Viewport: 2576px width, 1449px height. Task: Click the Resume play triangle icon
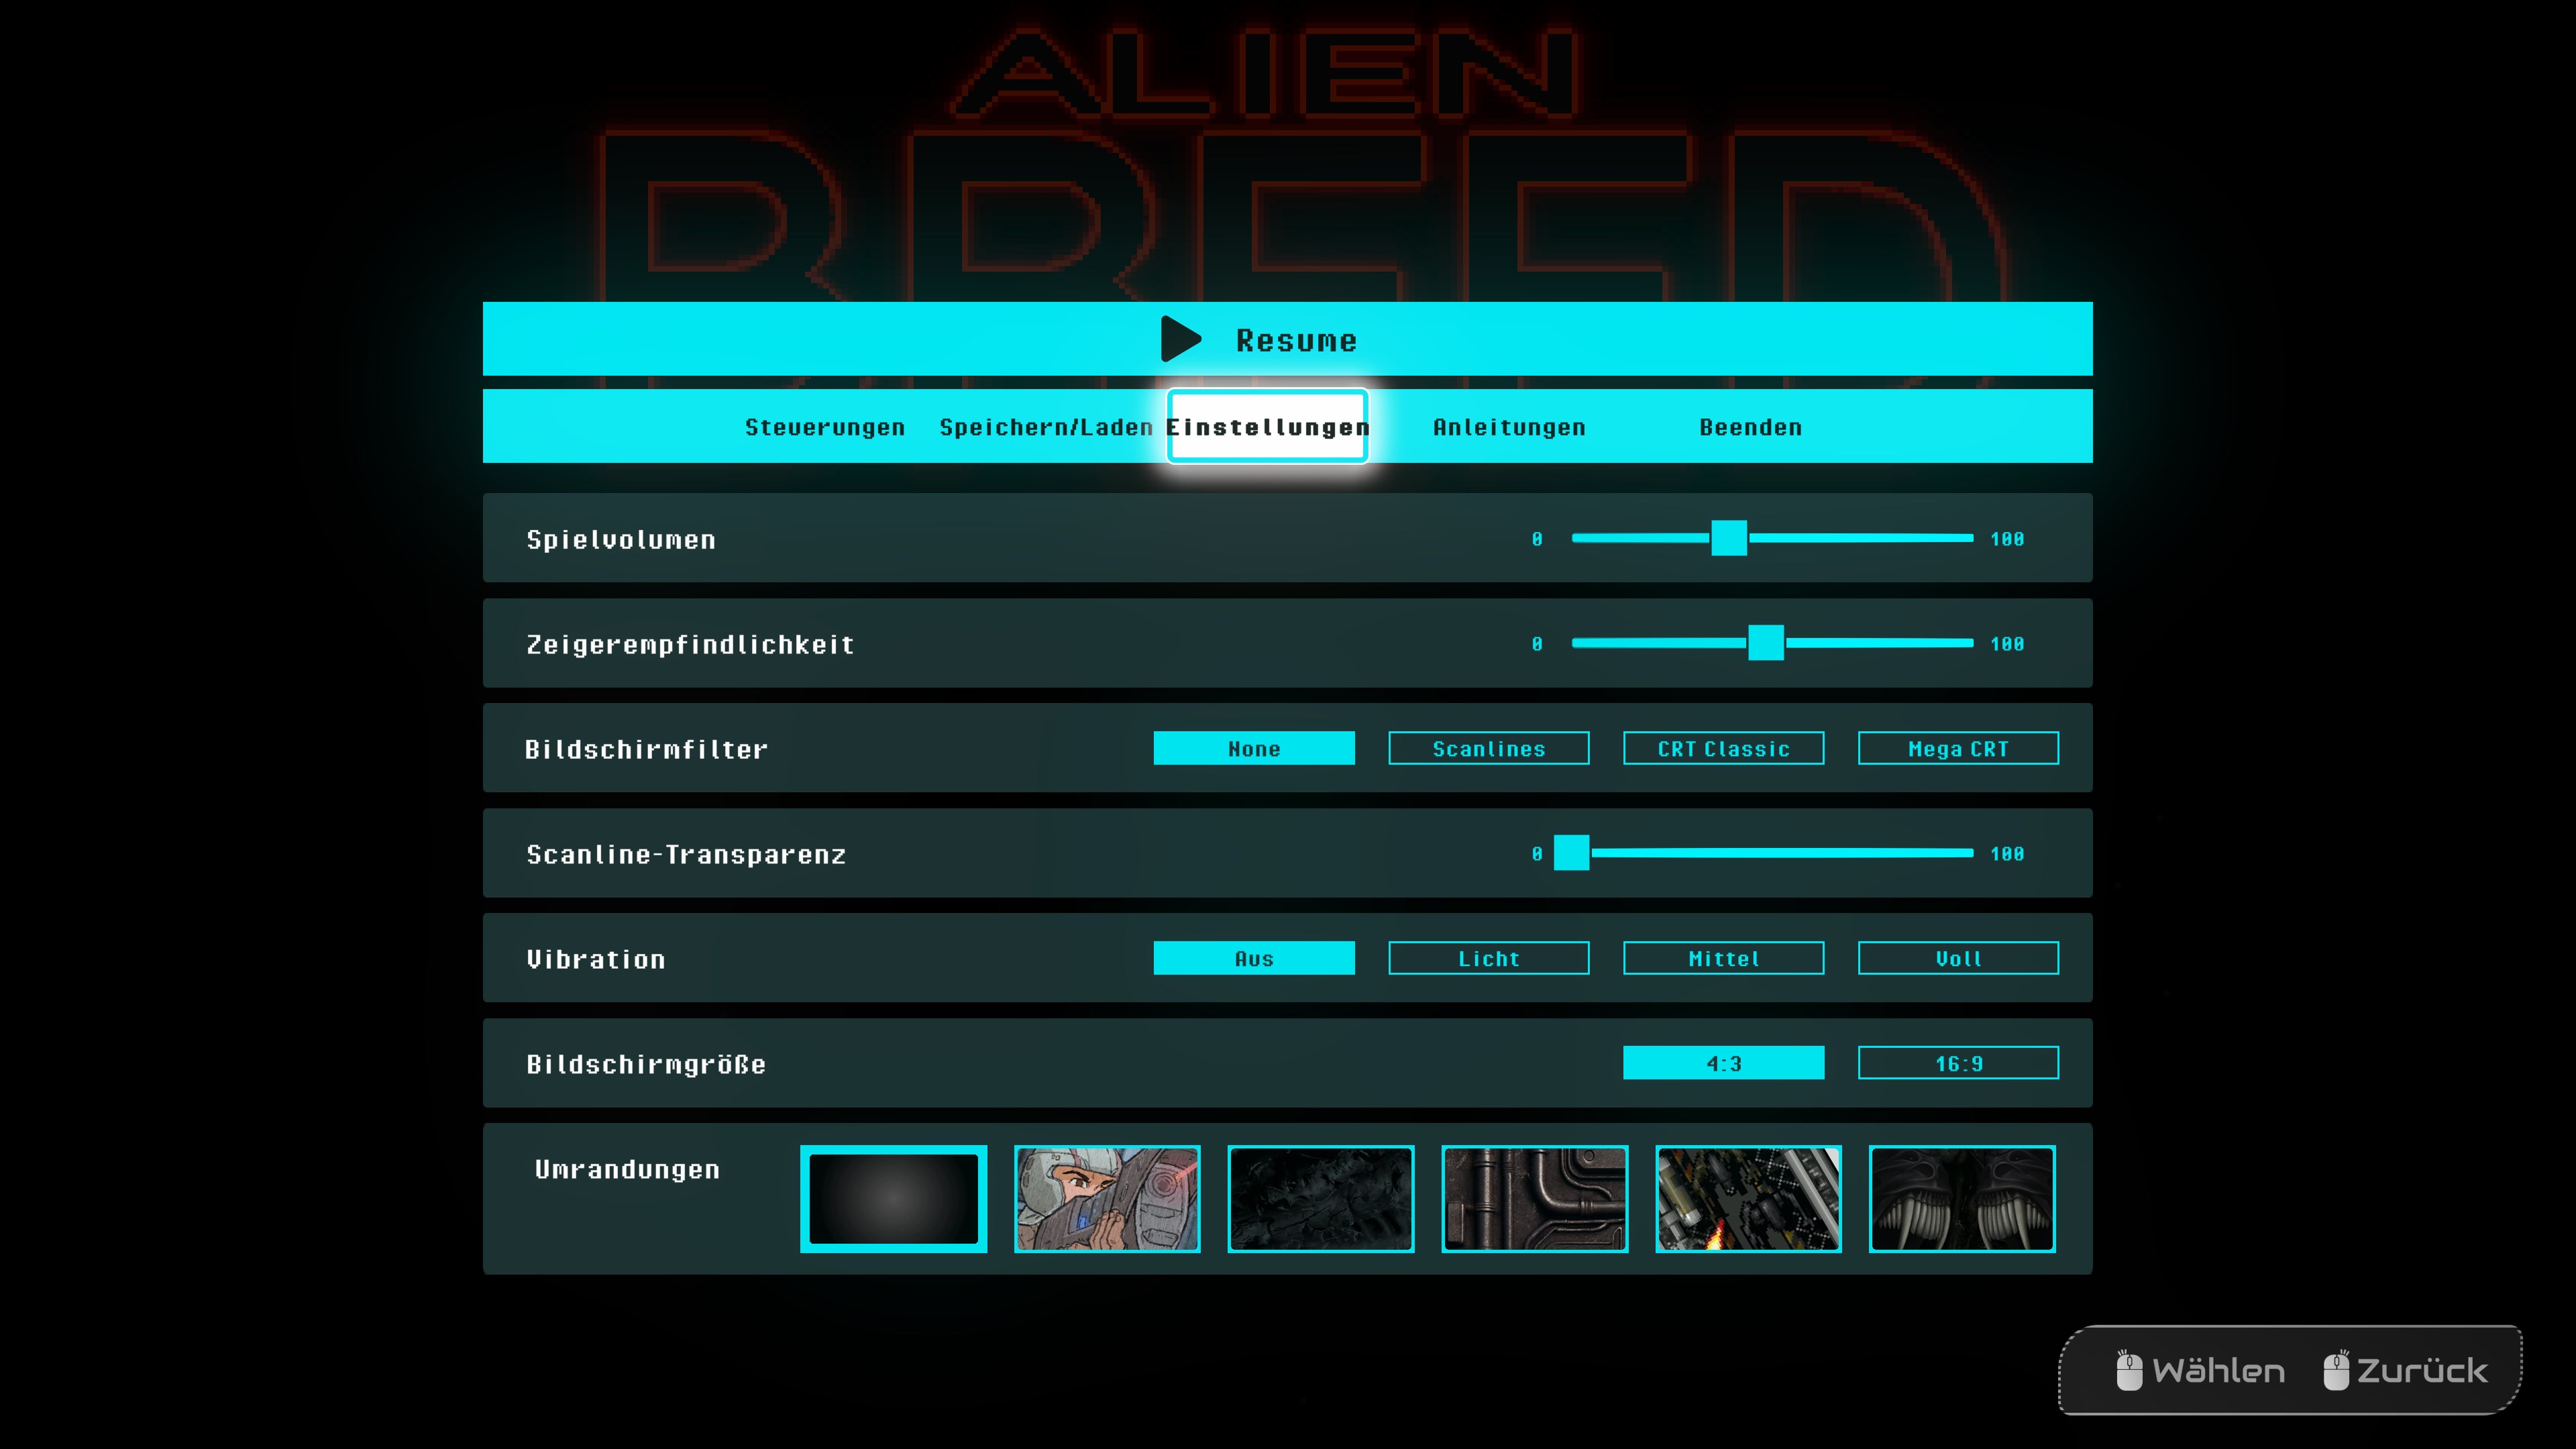point(1181,339)
